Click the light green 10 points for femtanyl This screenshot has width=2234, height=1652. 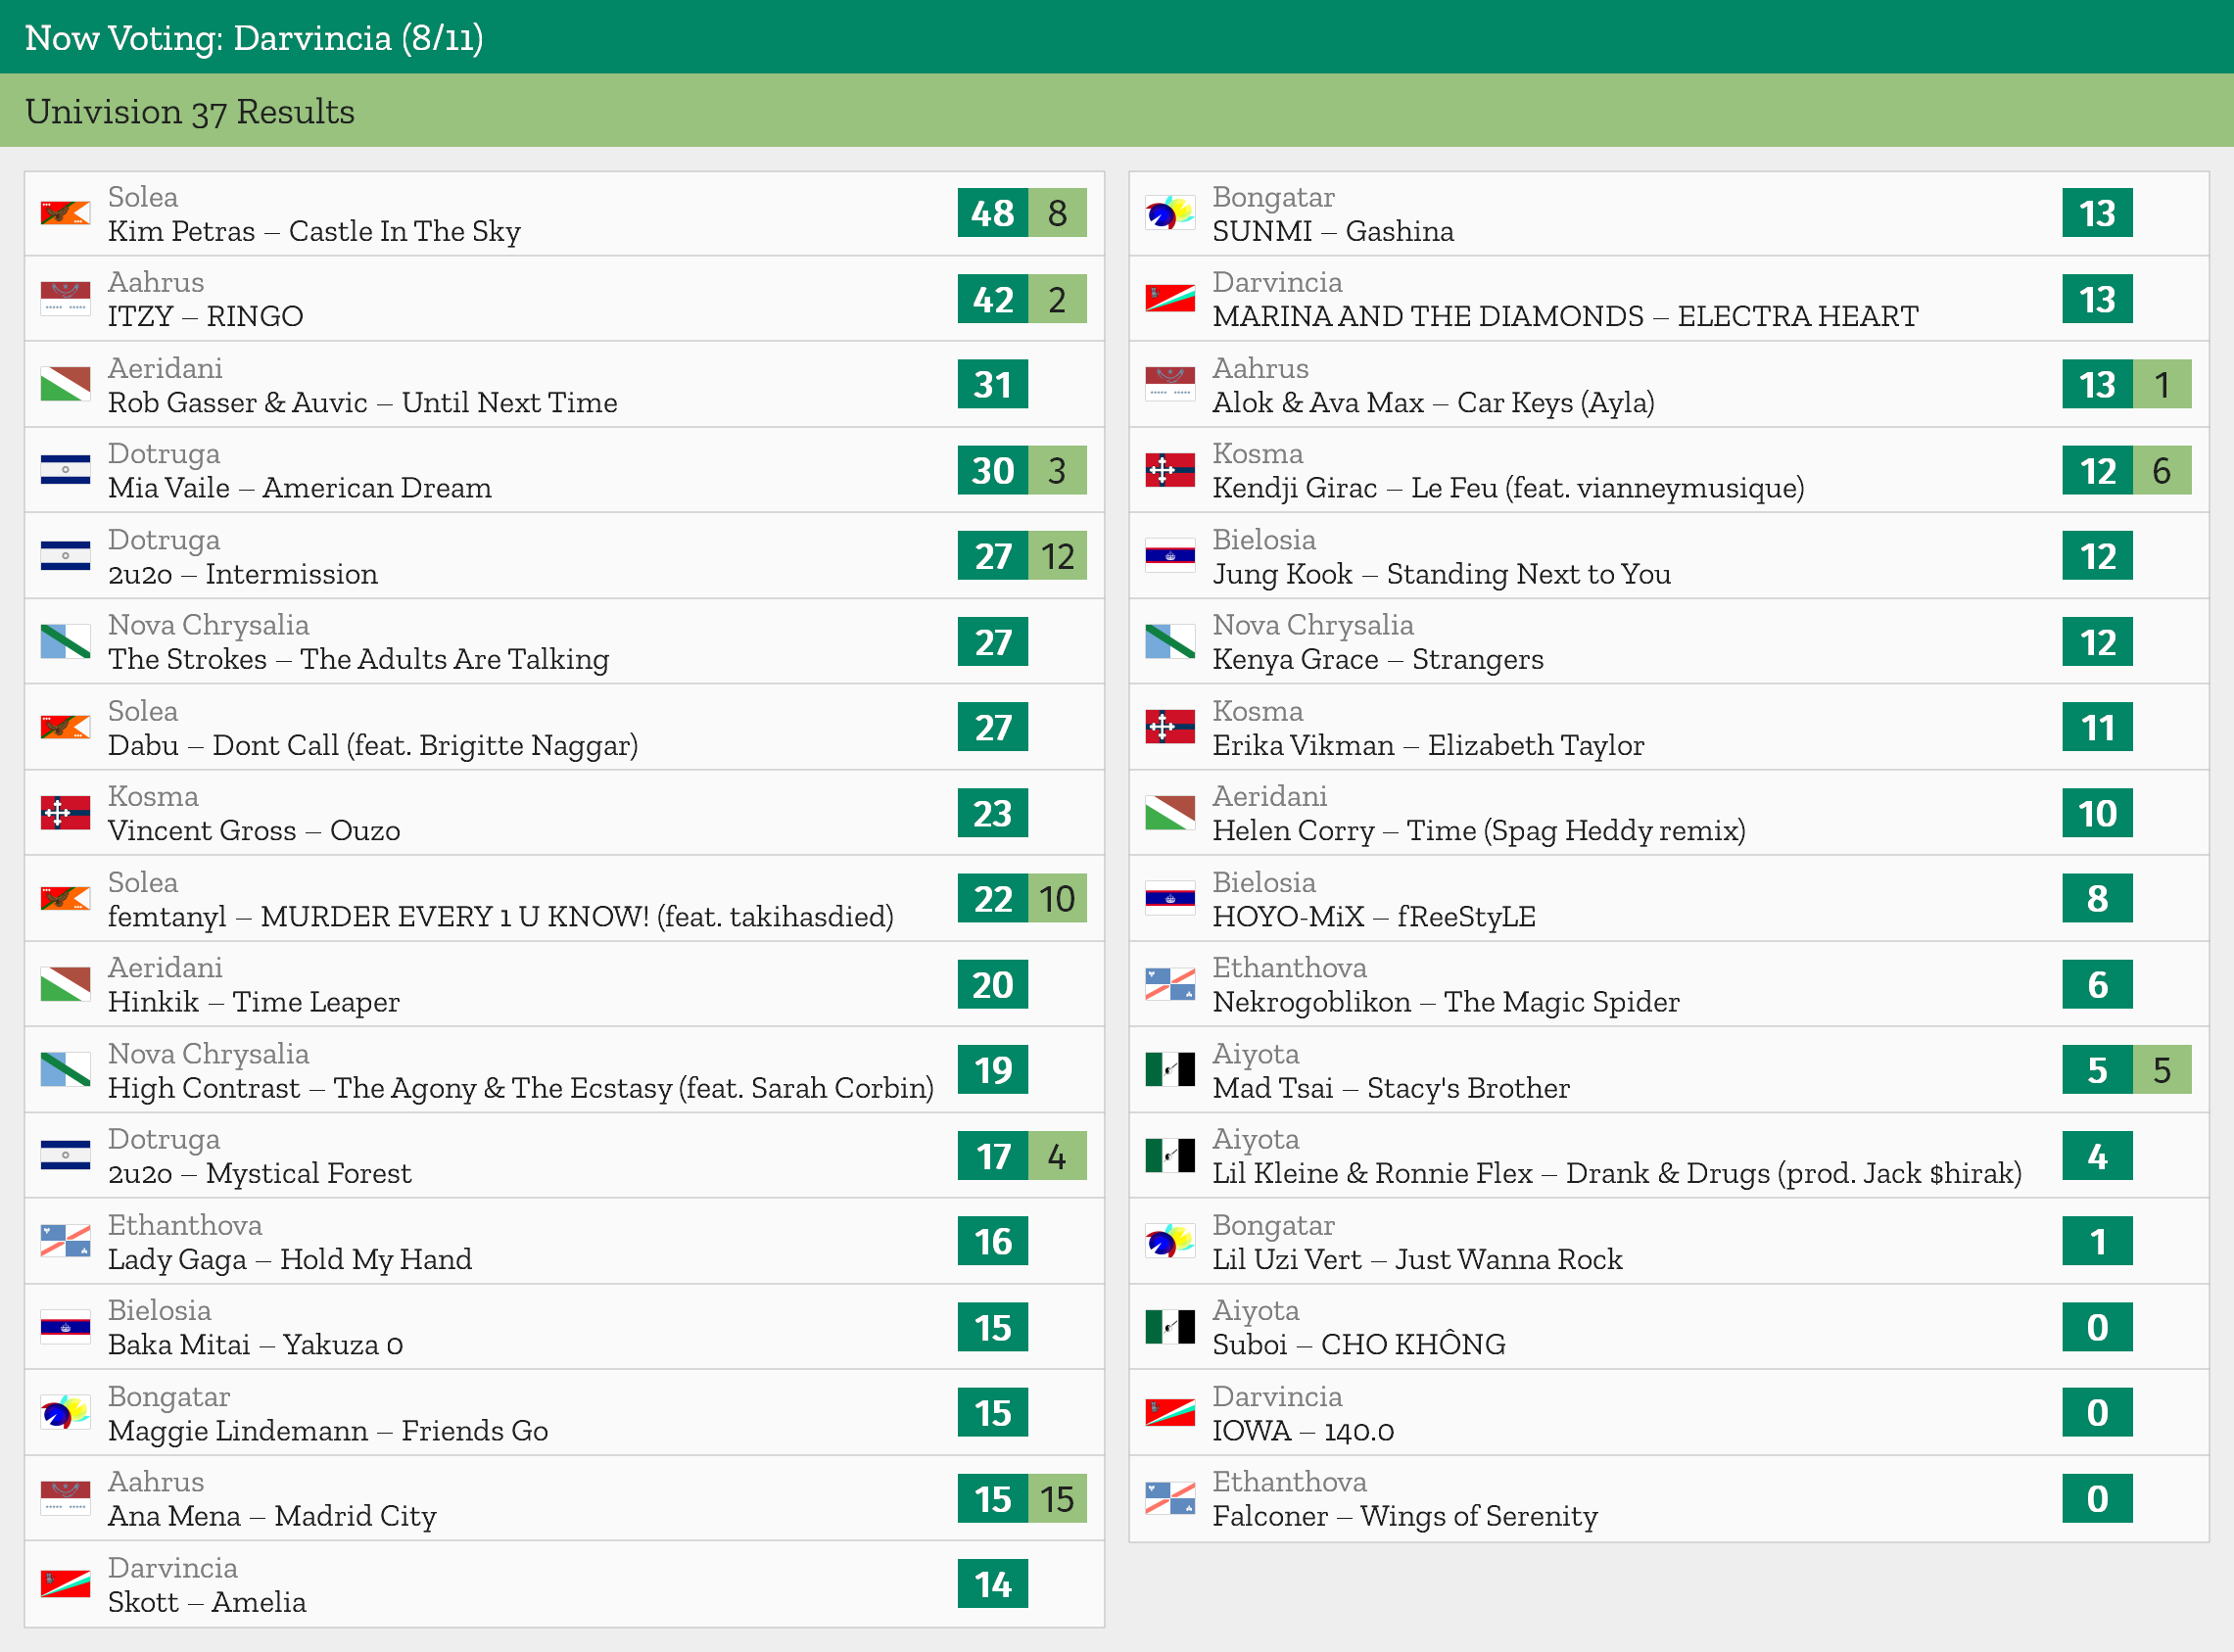tap(1058, 899)
